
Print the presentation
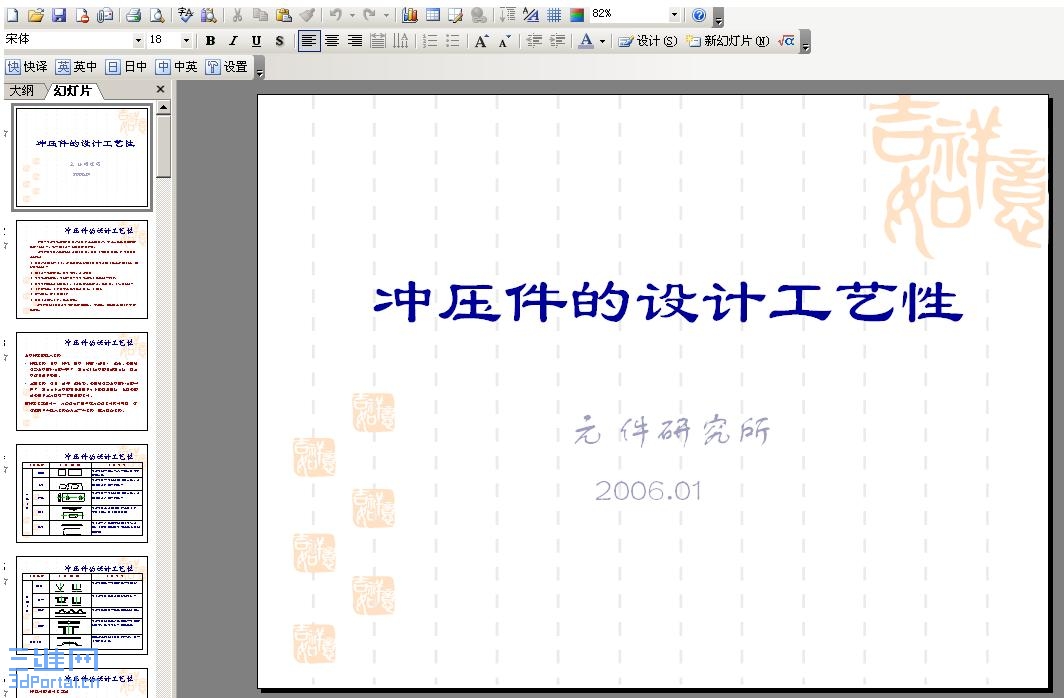134,14
